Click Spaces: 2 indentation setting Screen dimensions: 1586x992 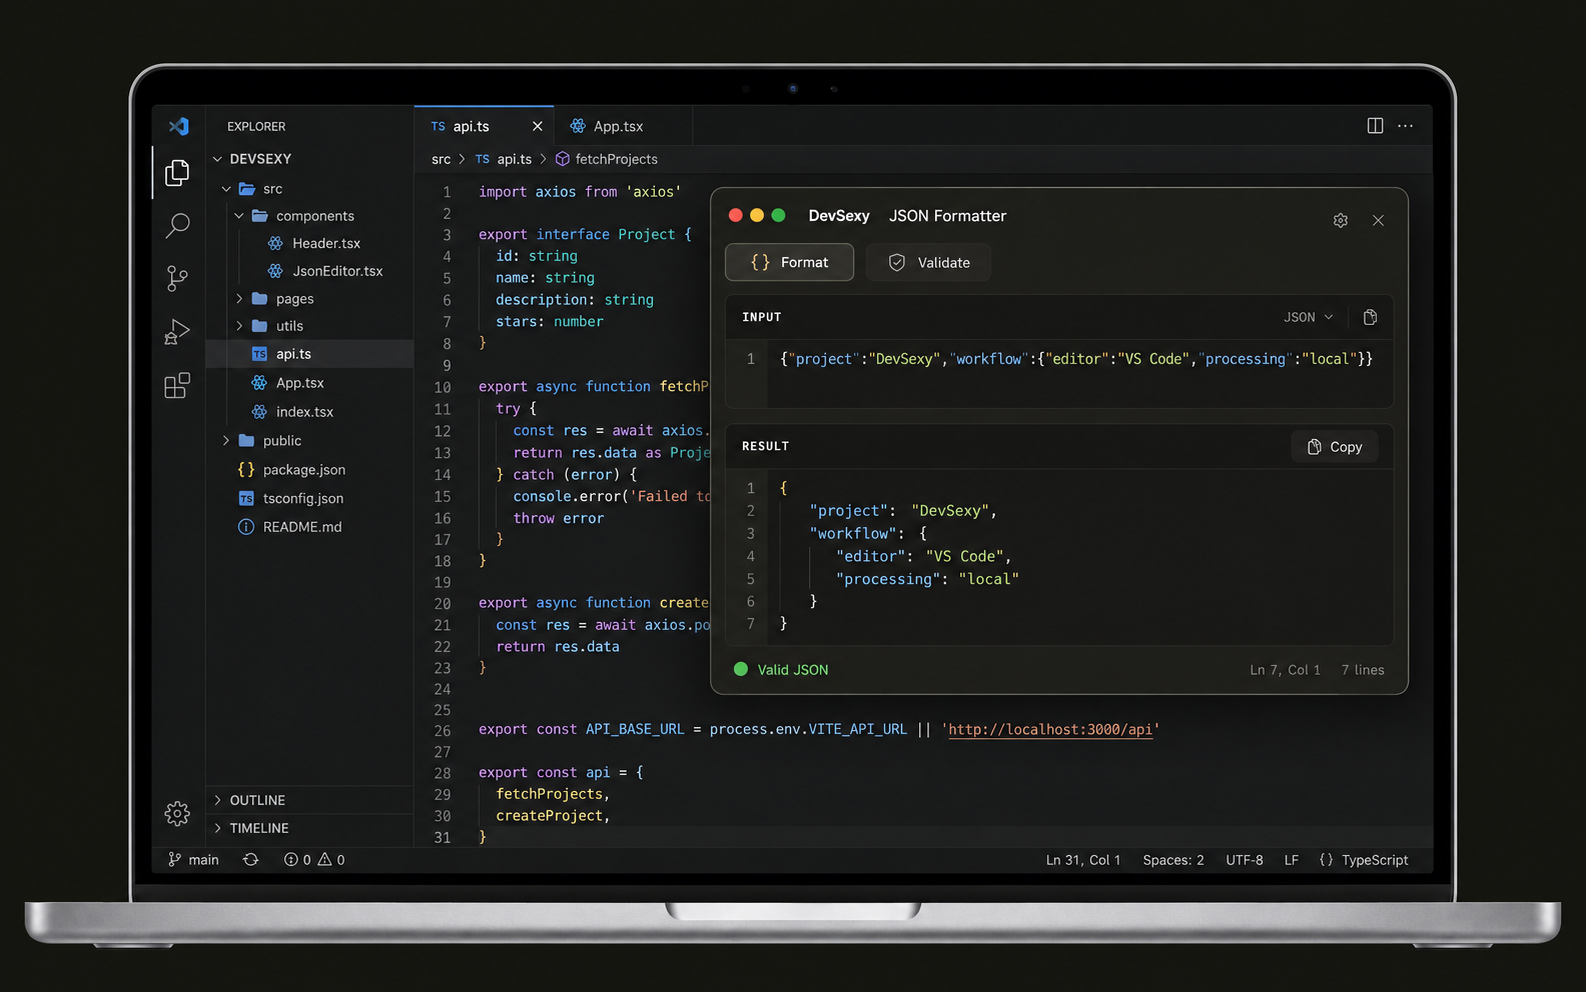click(x=1173, y=860)
